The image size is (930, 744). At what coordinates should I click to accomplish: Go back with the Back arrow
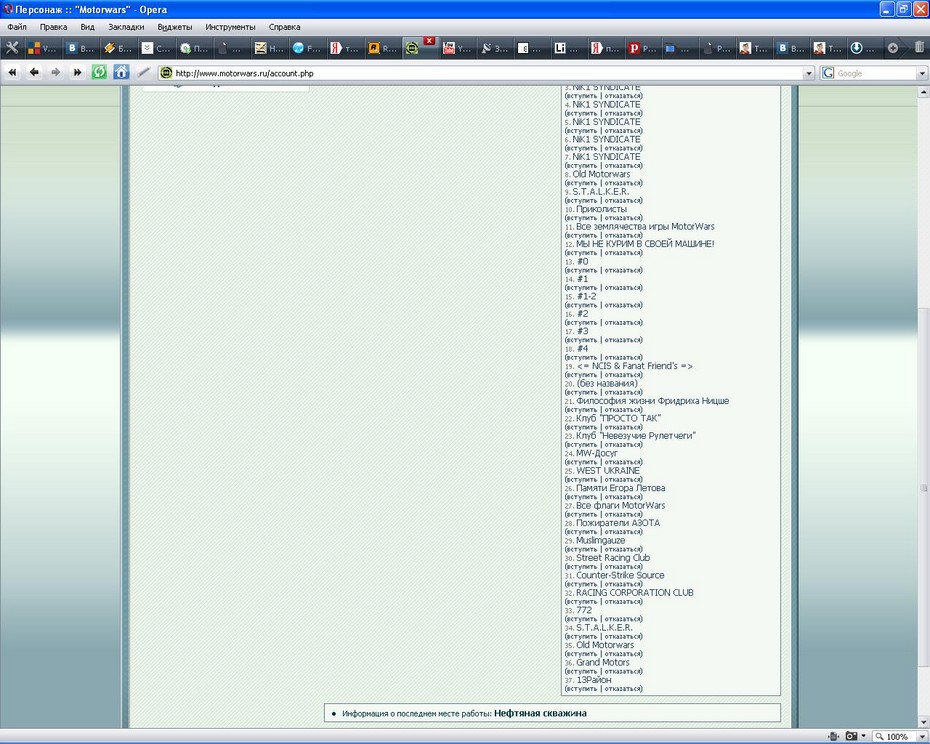pos(34,72)
